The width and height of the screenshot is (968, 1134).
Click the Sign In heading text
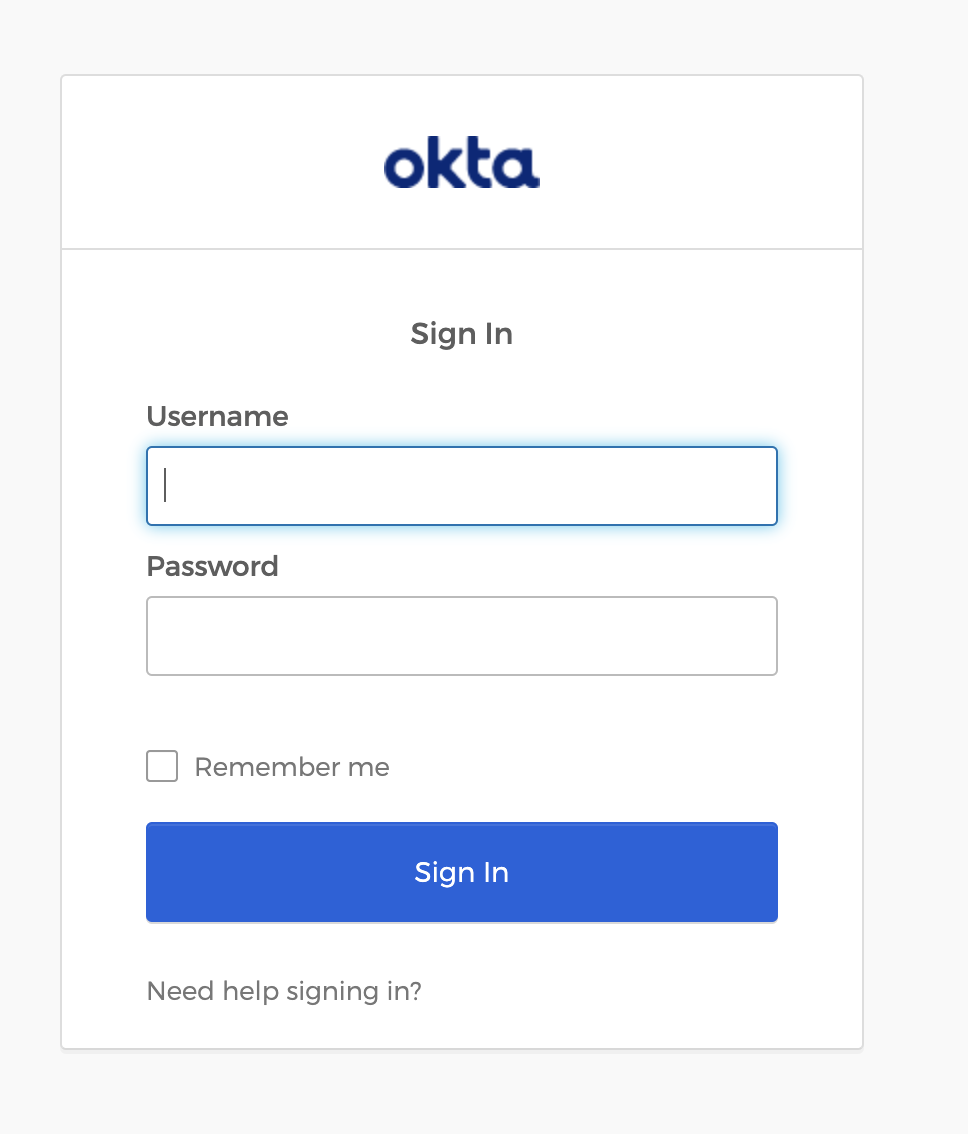click(461, 333)
